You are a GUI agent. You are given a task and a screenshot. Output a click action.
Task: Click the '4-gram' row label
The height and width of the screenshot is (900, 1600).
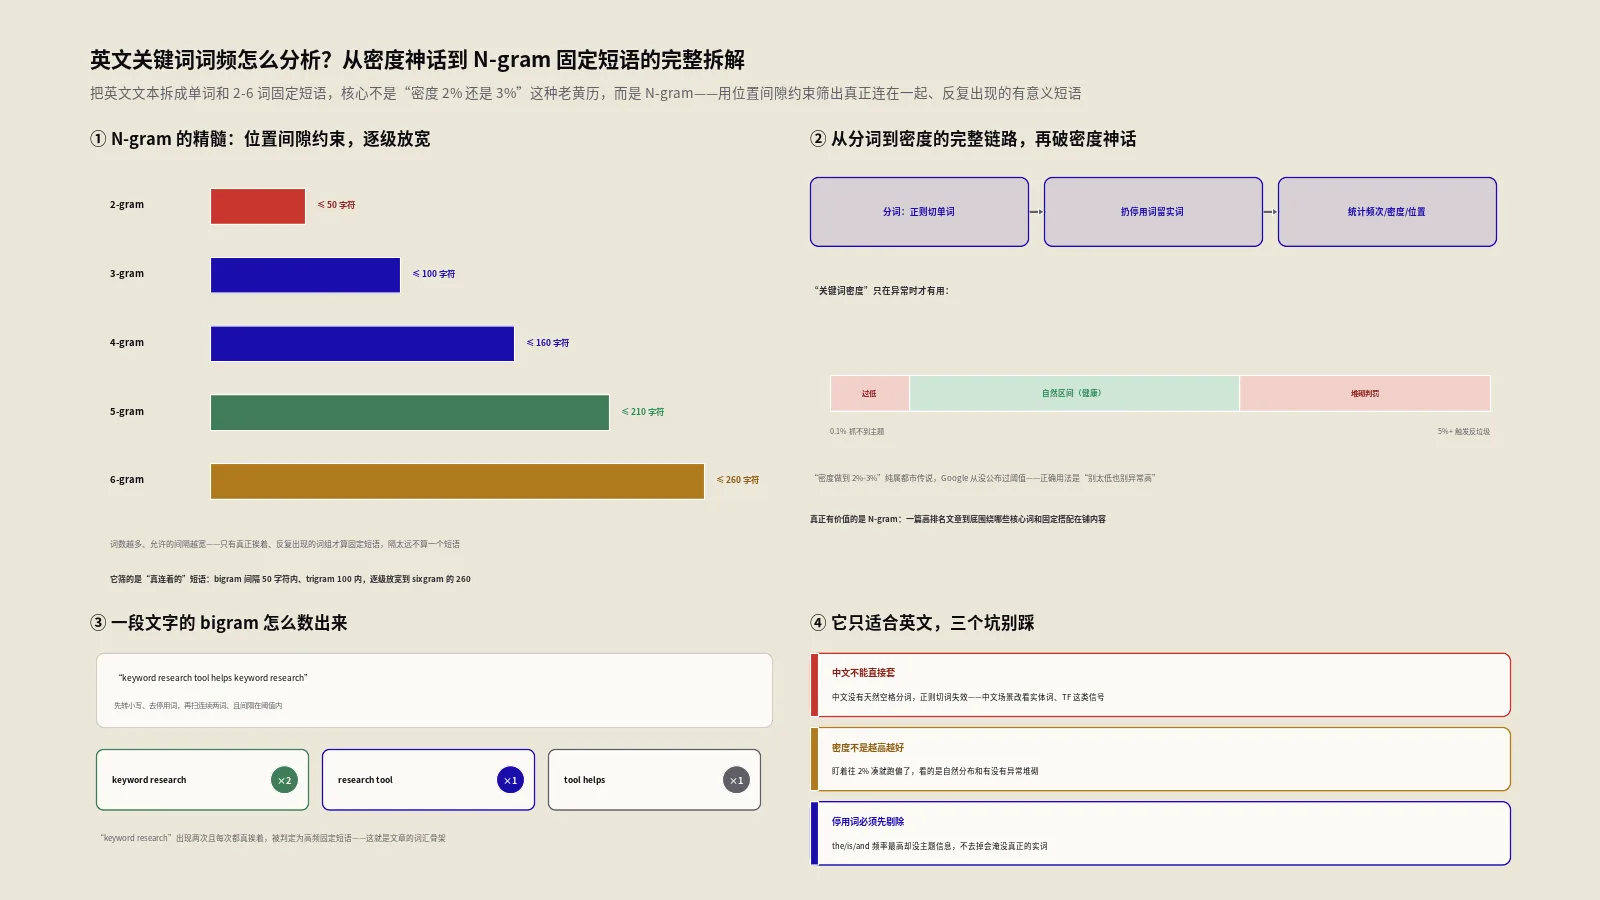[x=127, y=343]
